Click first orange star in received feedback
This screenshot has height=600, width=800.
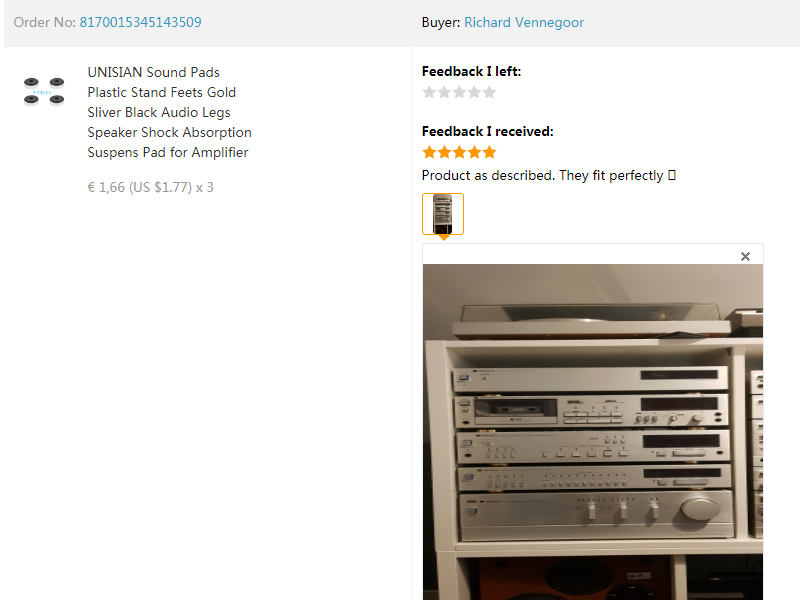430,152
